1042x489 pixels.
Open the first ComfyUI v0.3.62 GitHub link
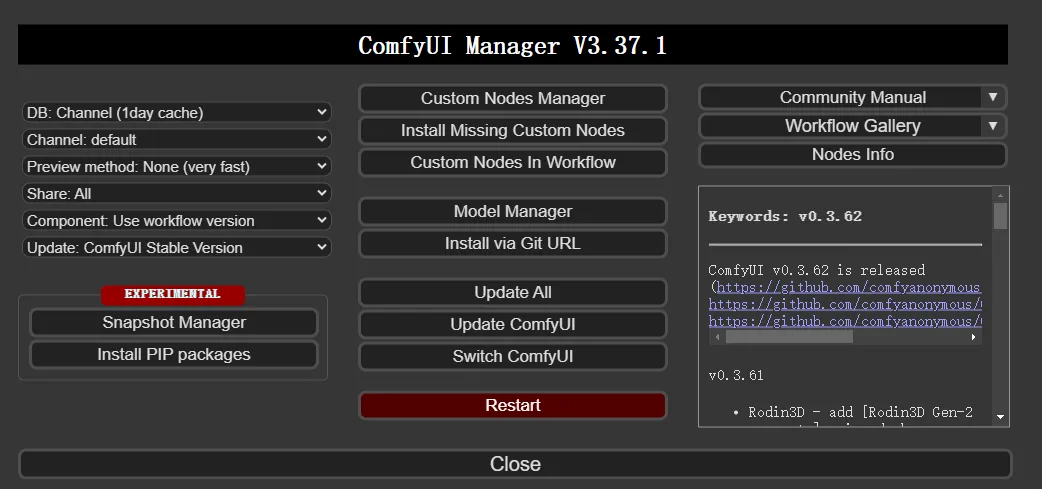click(850, 287)
